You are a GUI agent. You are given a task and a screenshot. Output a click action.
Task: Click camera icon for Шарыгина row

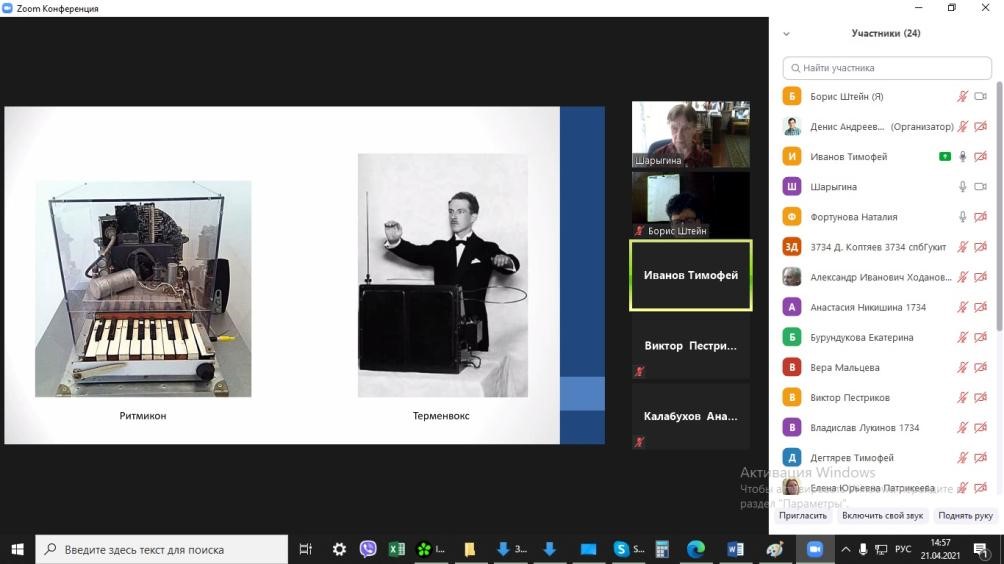(980, 187)
